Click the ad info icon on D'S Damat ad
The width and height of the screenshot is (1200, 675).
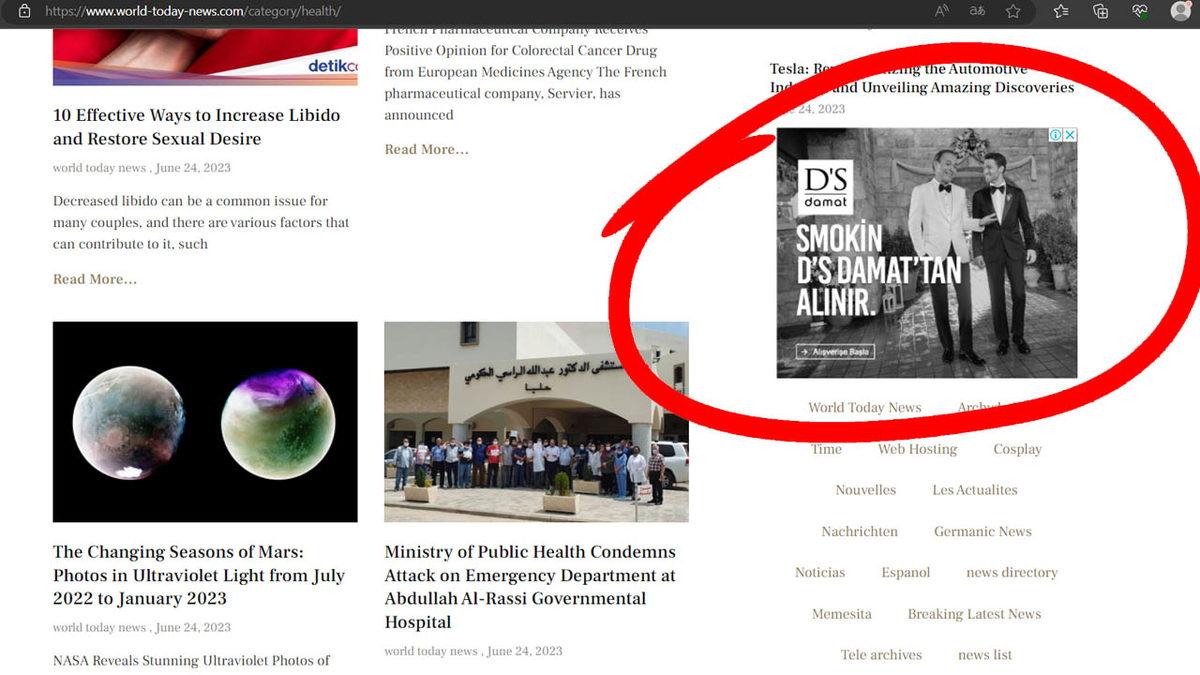tap(1055, 135)
